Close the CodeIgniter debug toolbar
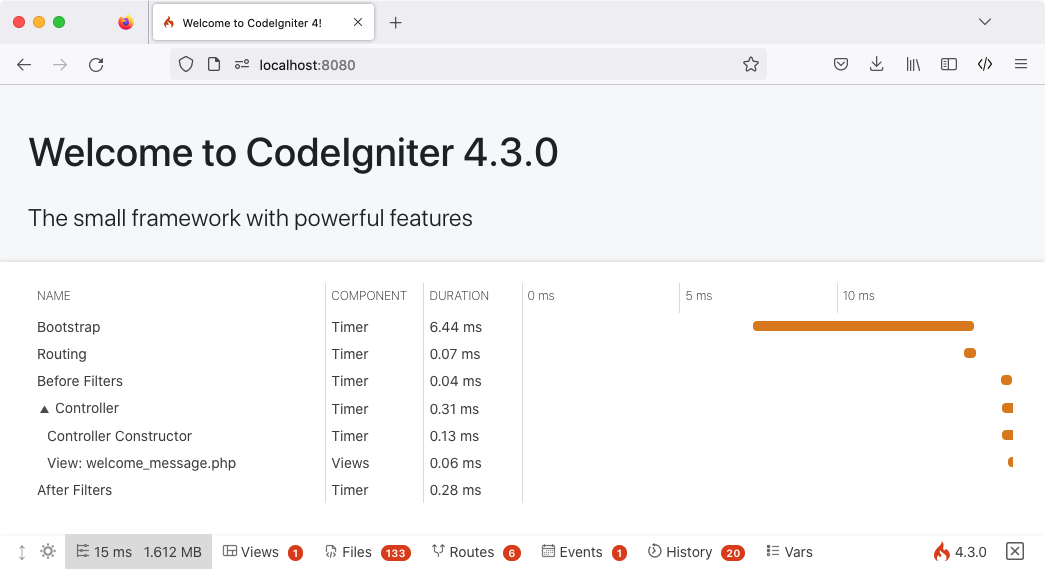This screenshot has height=569, width=1045. [x=1014, y=552]
